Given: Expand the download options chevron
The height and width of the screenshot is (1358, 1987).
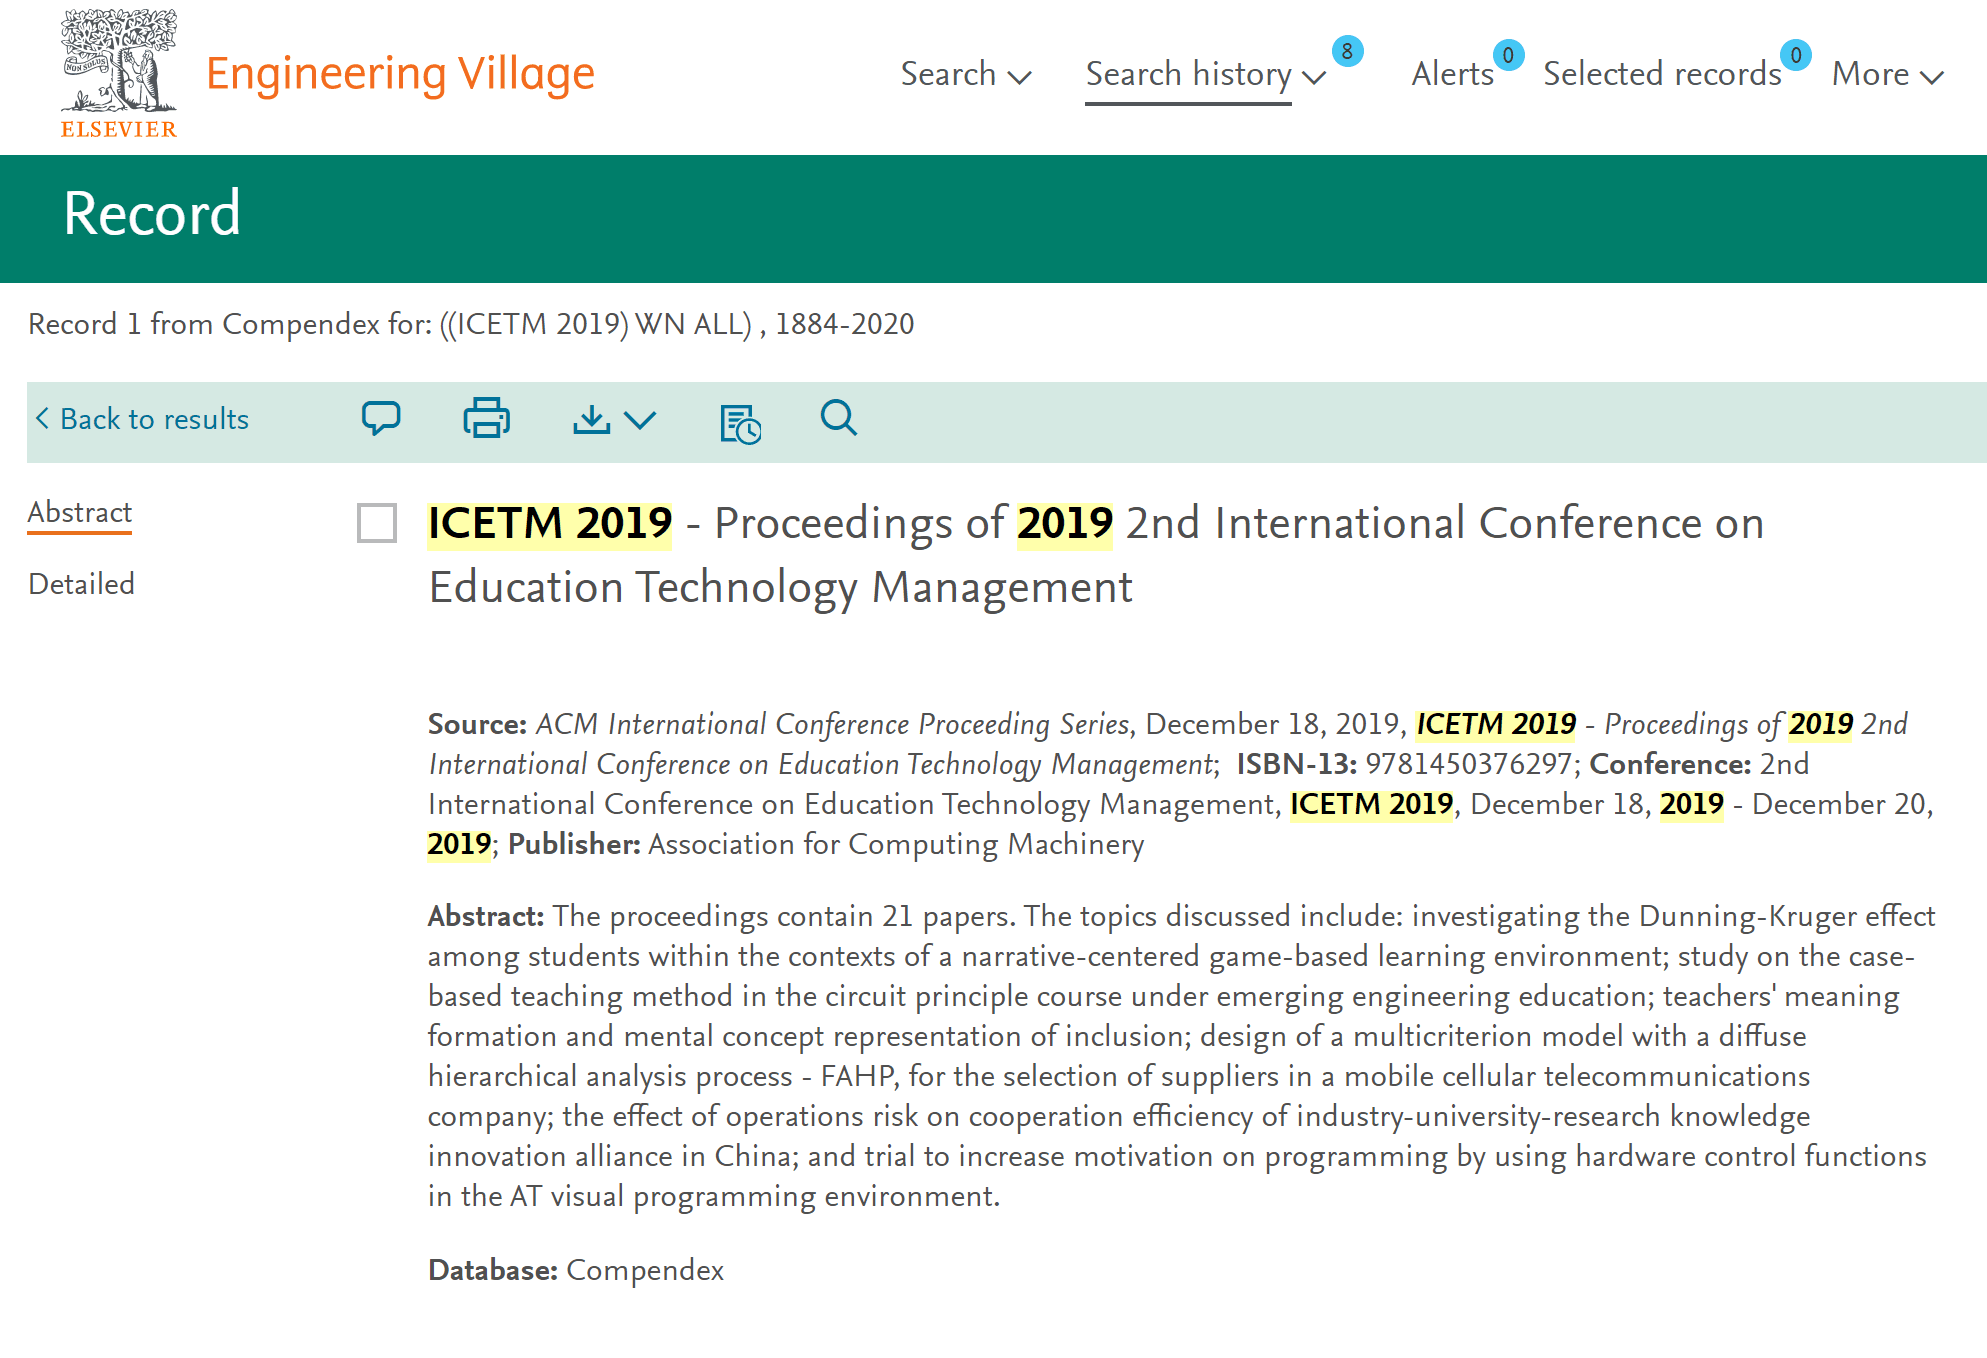Looking at the screenshot, I should pos(640,420).
